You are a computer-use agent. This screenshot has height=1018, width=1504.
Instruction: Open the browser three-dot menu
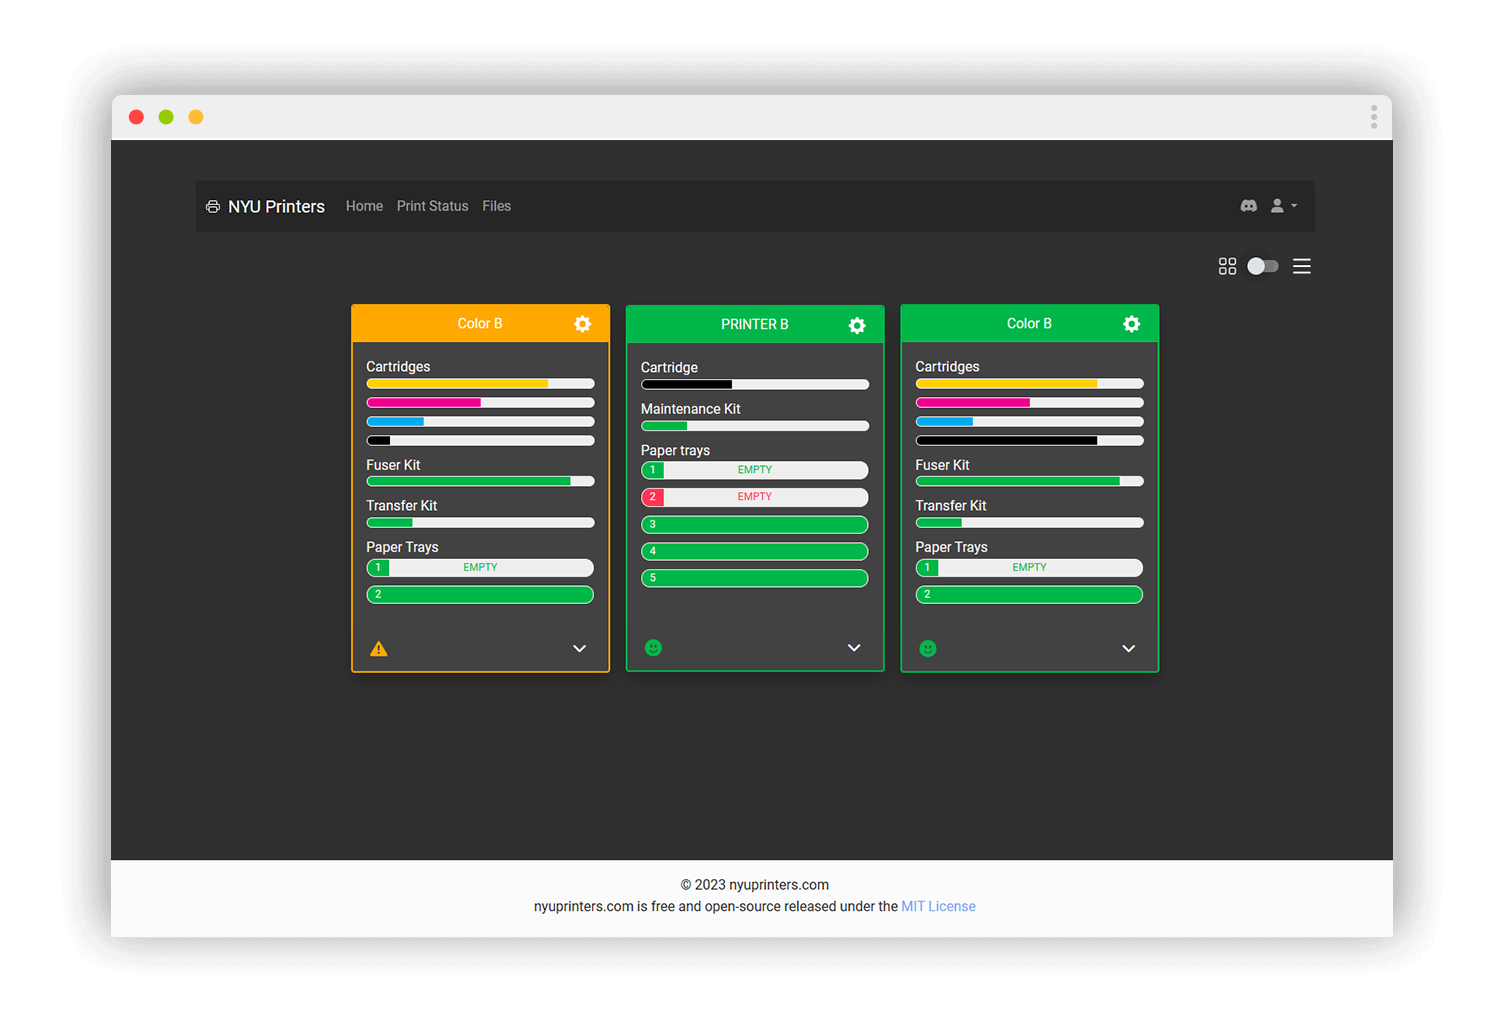coord(1373,117)
